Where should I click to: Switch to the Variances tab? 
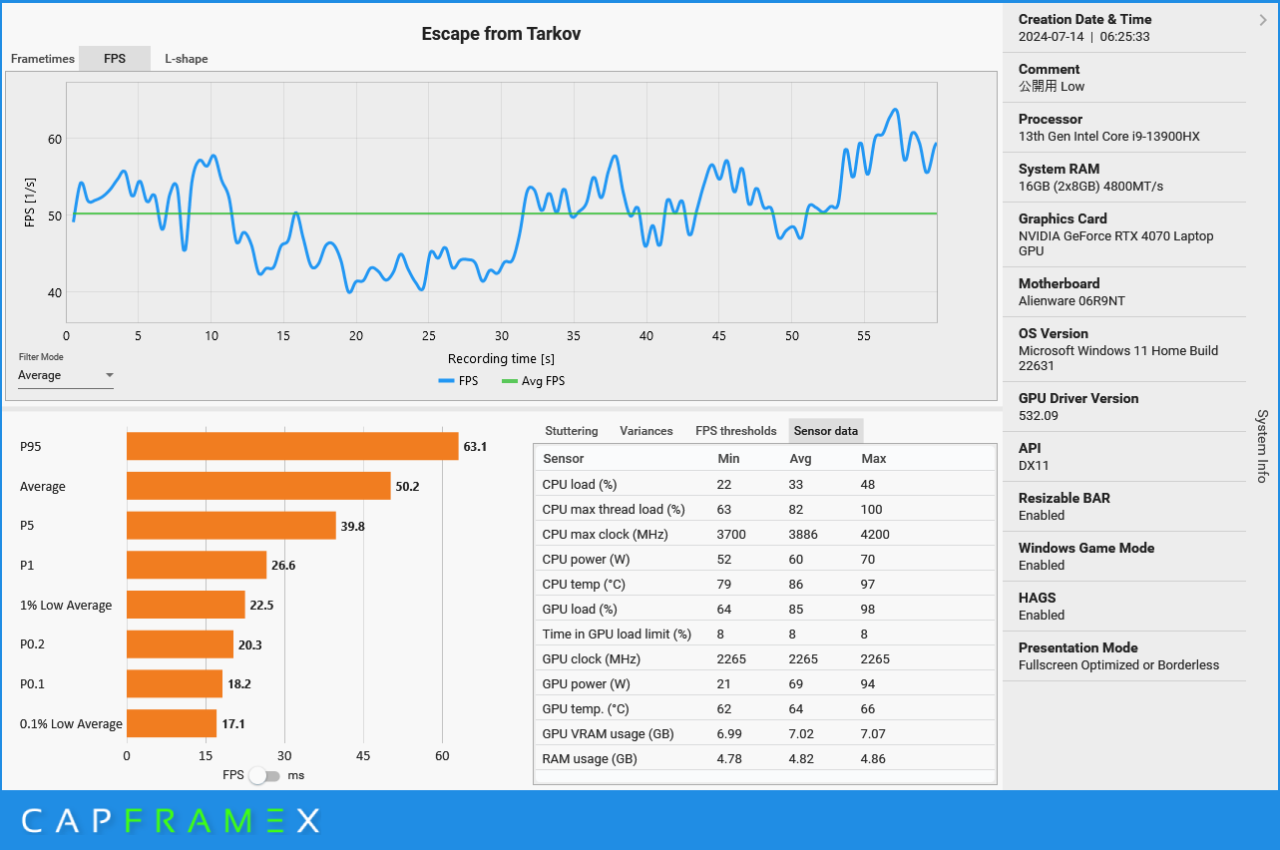(x=646, y=431)
